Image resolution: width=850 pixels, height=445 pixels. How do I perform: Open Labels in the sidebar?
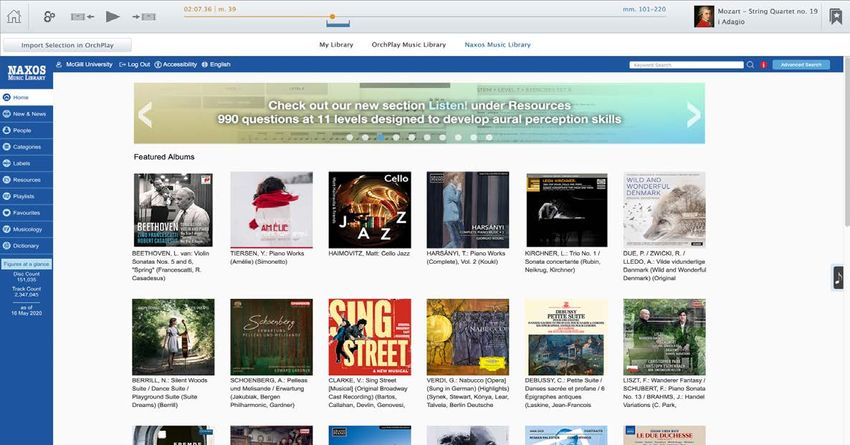[27, 163]
